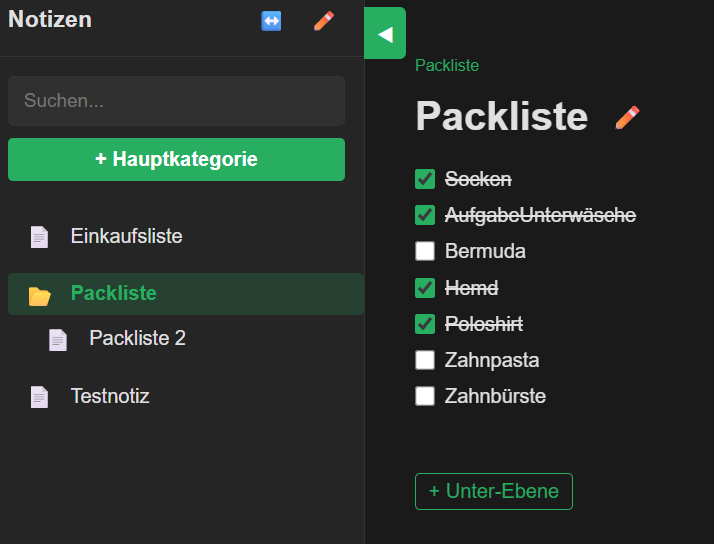Click the yellow folder icon for Packliste
This screenshot has width=714, height=544.
39,295
